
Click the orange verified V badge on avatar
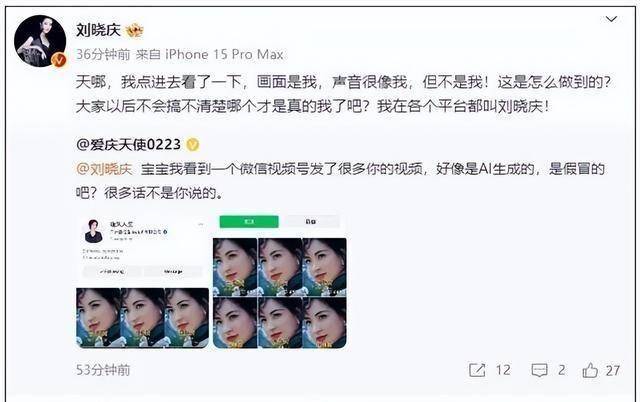pos(59,60)
